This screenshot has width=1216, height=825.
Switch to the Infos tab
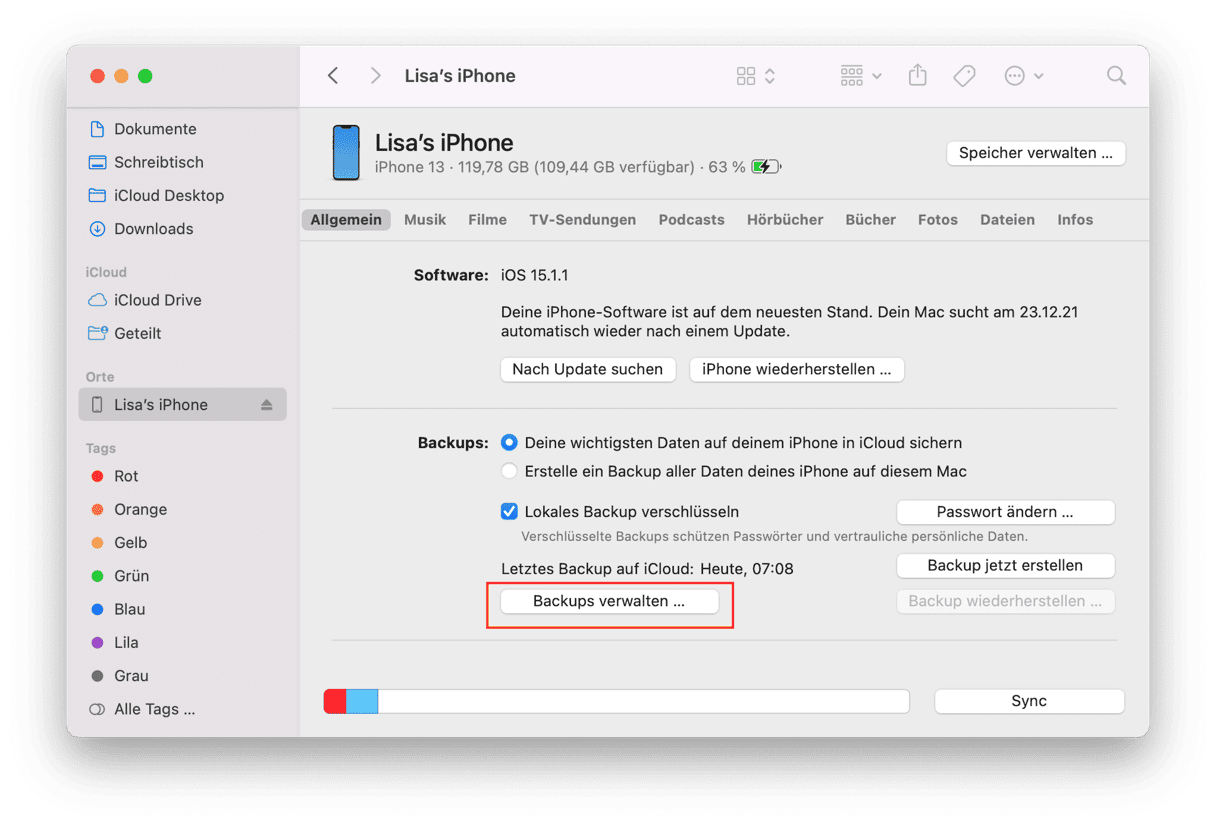pos(1075,220)
